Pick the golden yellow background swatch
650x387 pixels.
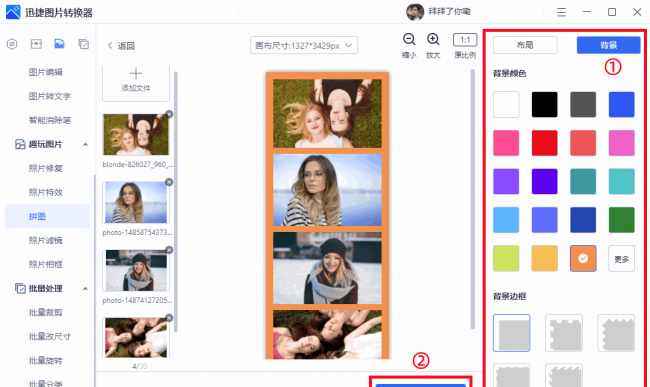coord(545,259)
